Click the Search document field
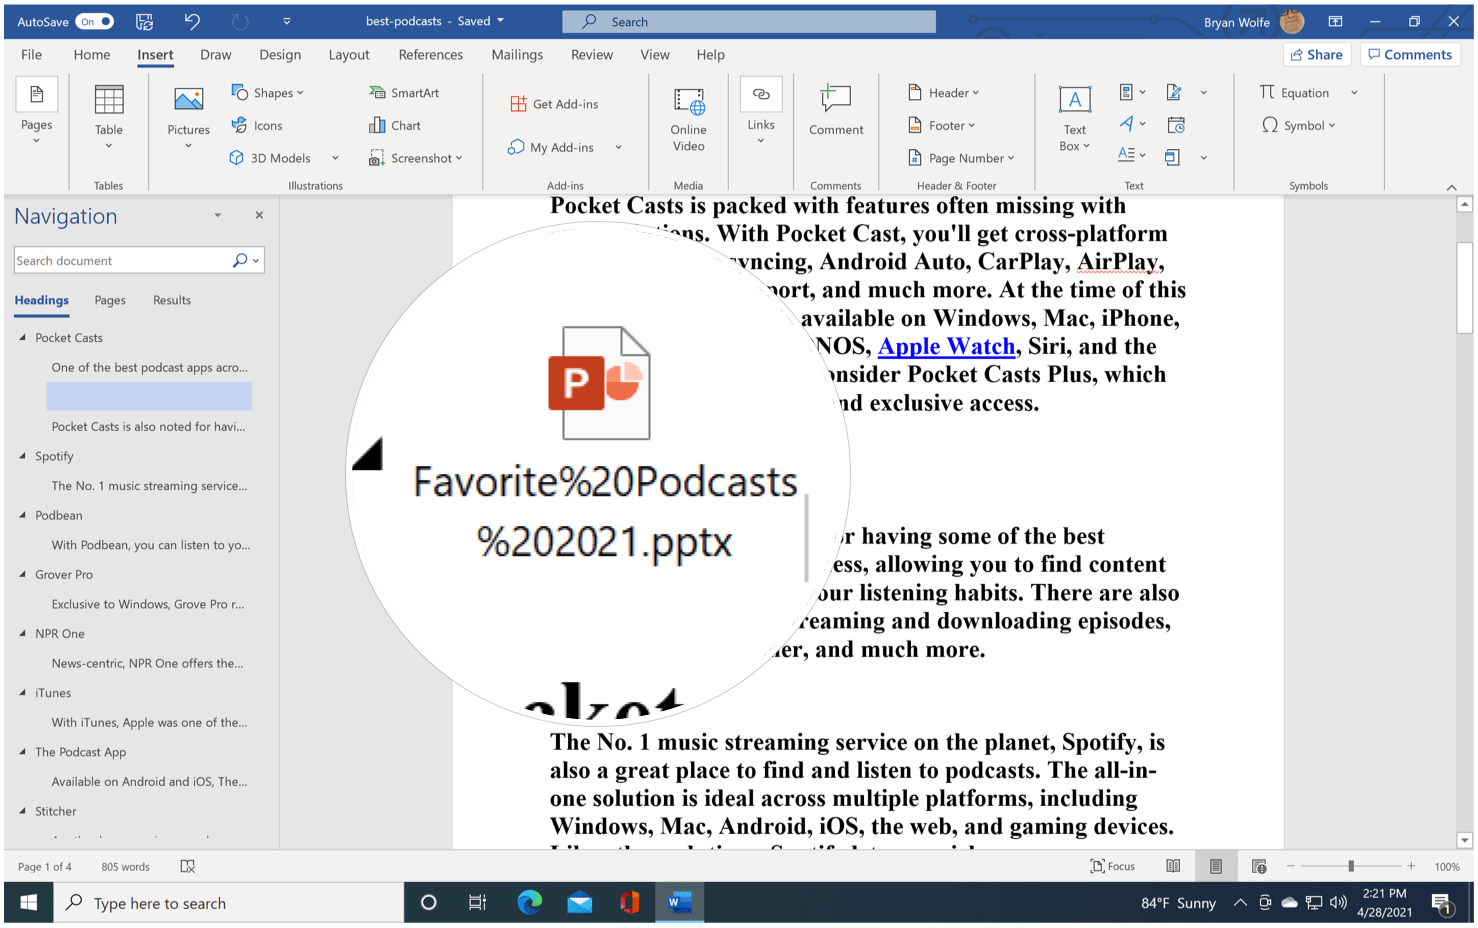1478x928 pixels. 139,260
